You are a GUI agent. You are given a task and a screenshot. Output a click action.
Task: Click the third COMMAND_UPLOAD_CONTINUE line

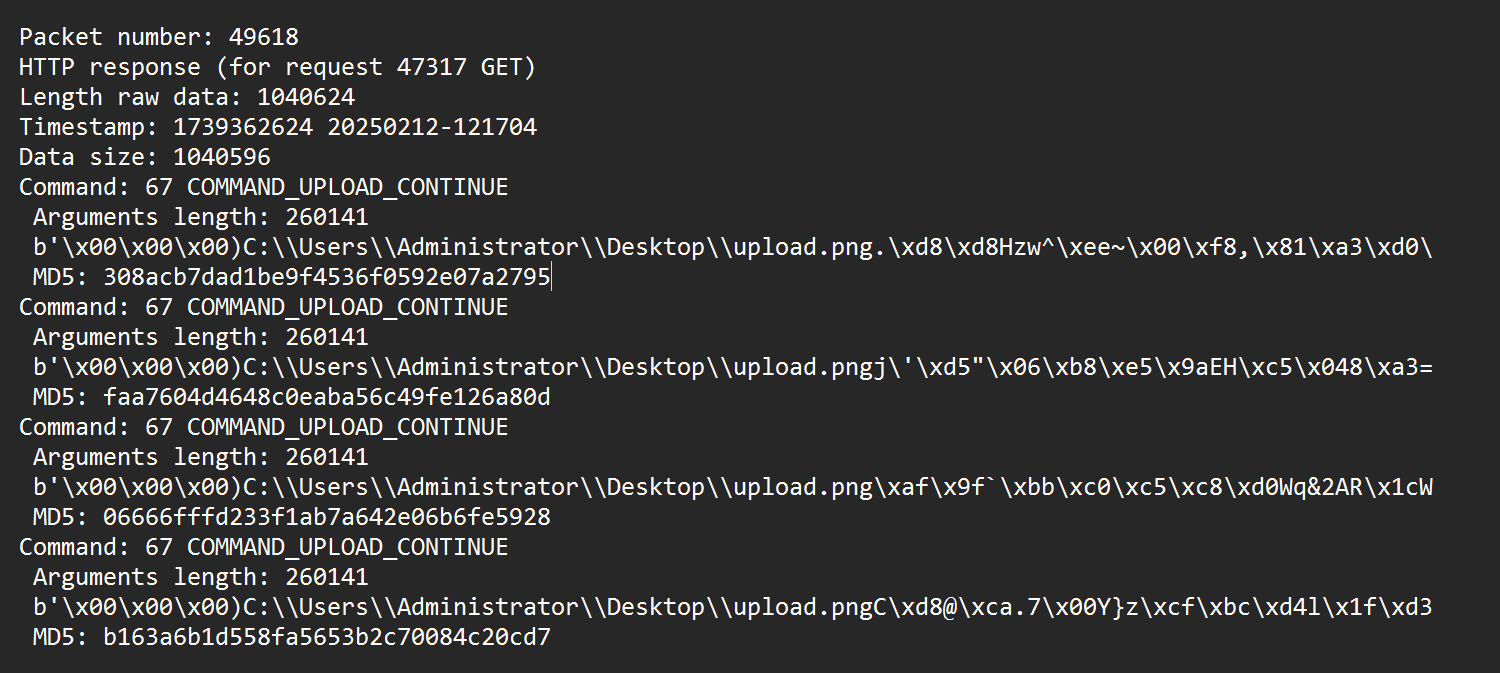(264, 427)
